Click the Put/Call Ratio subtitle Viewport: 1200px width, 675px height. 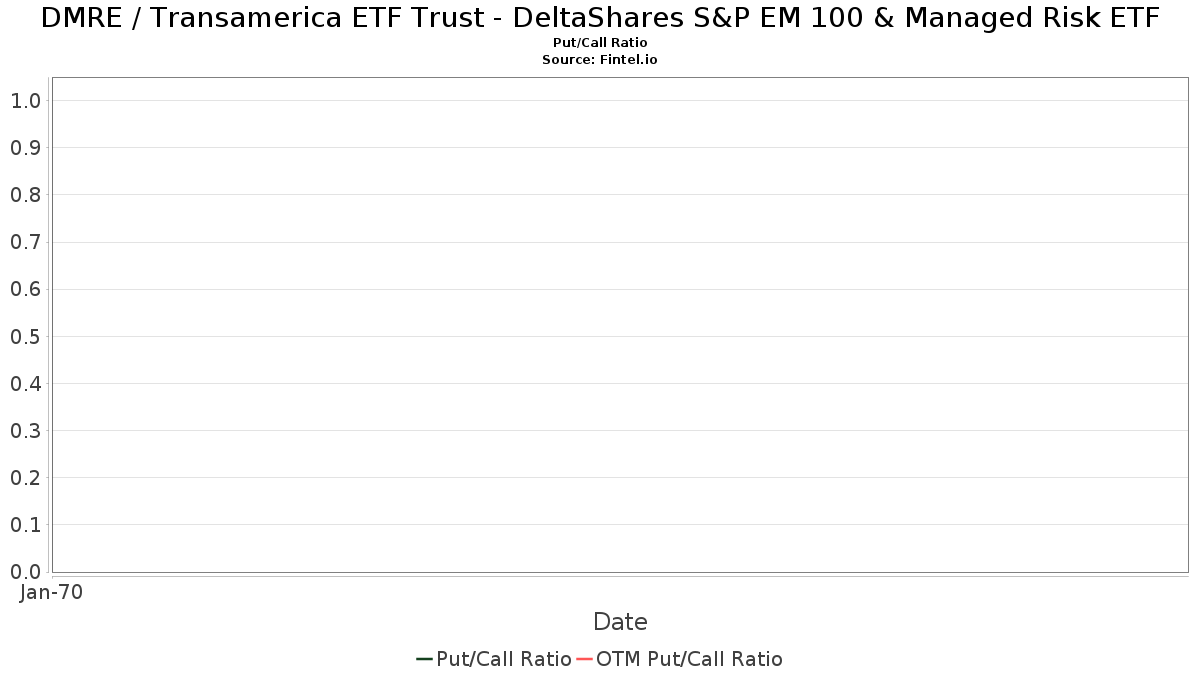(600, 43)
